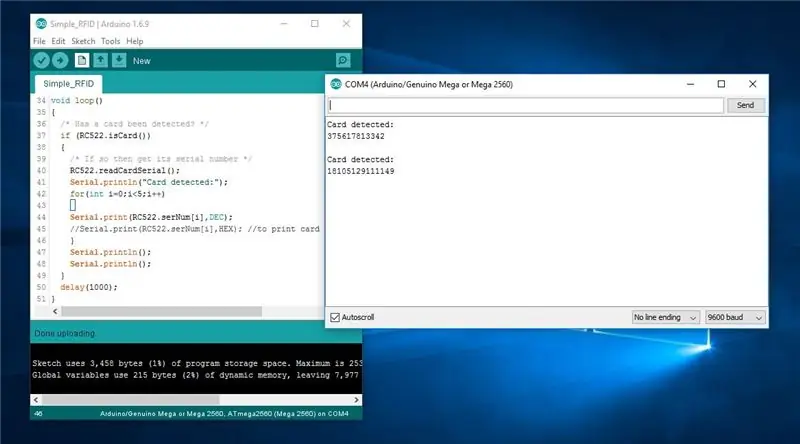
Task: Maximize the COM4 serial monitor window
Action: (721, 84)
